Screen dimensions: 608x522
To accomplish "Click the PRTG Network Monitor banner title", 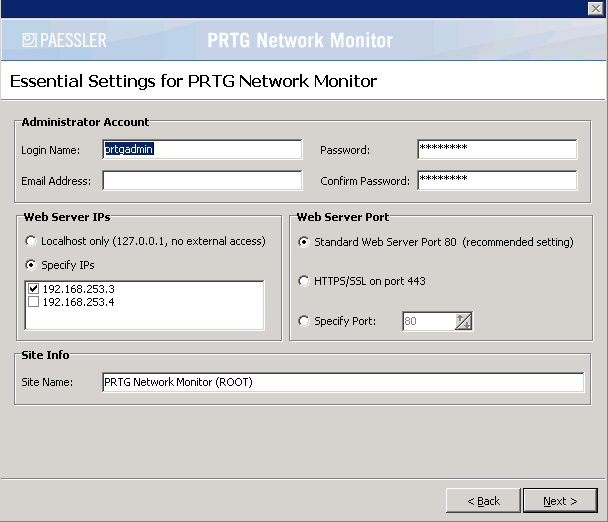I will [300, 40].
